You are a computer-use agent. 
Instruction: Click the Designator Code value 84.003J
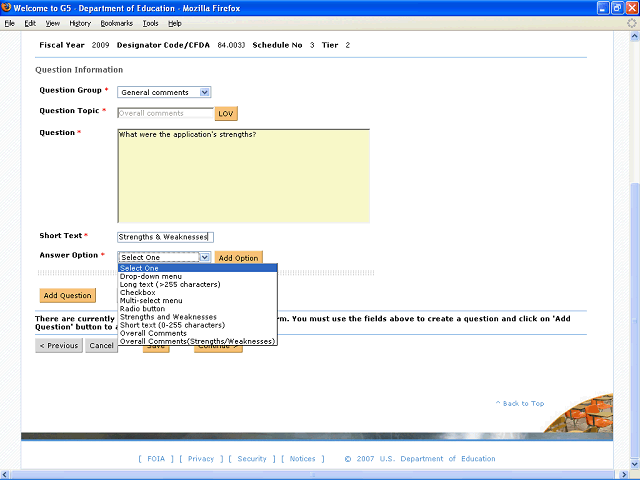tap(231, 45)
